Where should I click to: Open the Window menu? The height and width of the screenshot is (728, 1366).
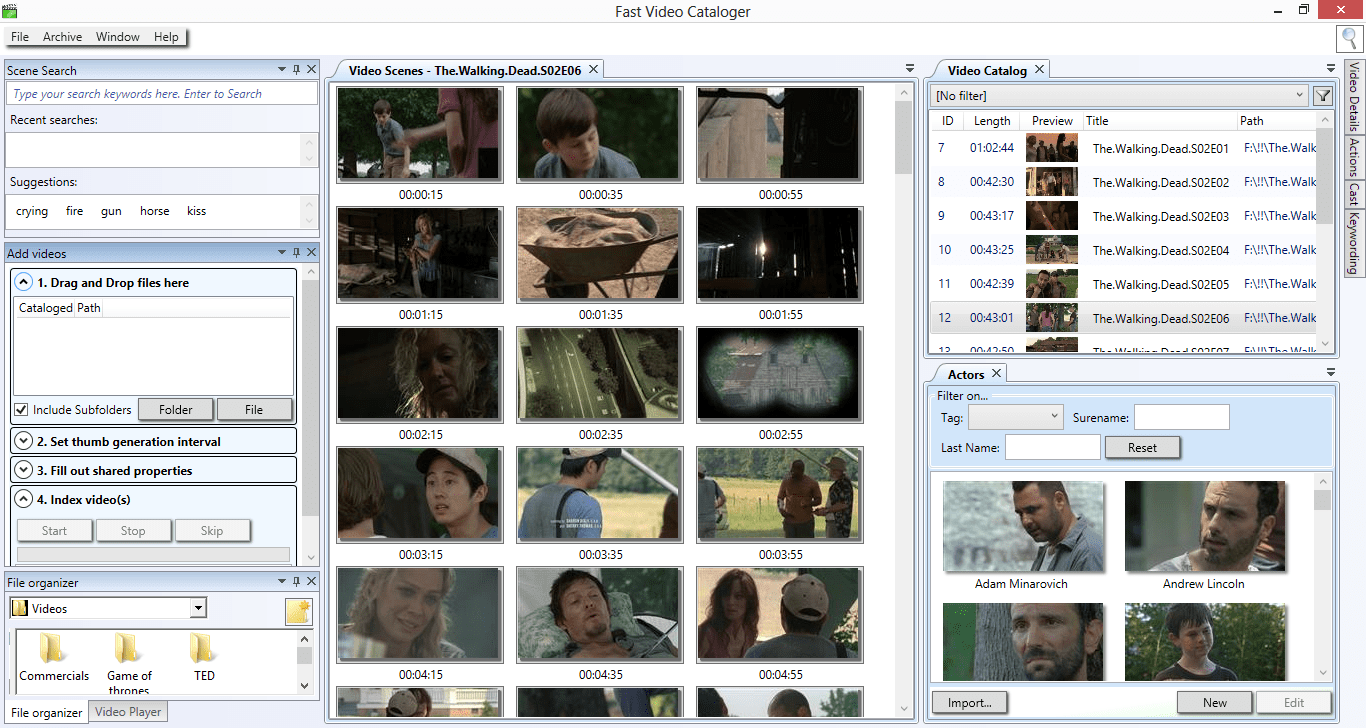coord(118,37)
